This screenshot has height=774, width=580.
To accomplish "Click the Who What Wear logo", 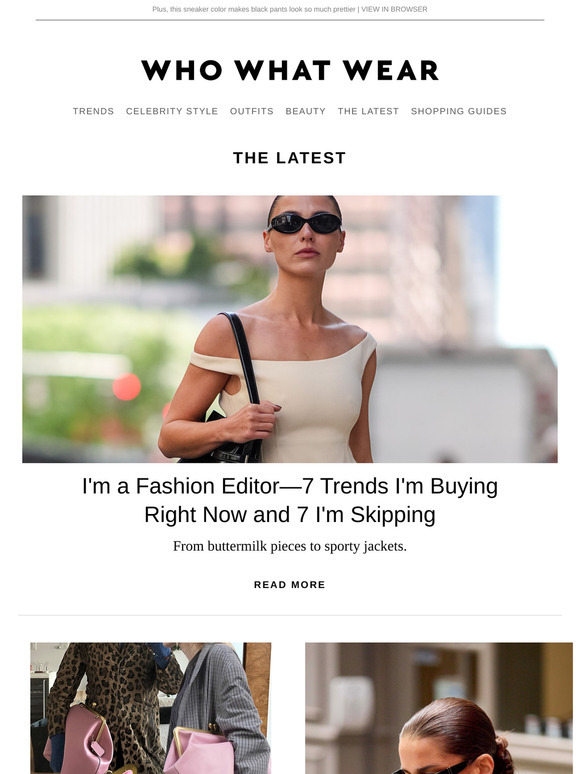I will pyautogui.click(x=290, y=70).
